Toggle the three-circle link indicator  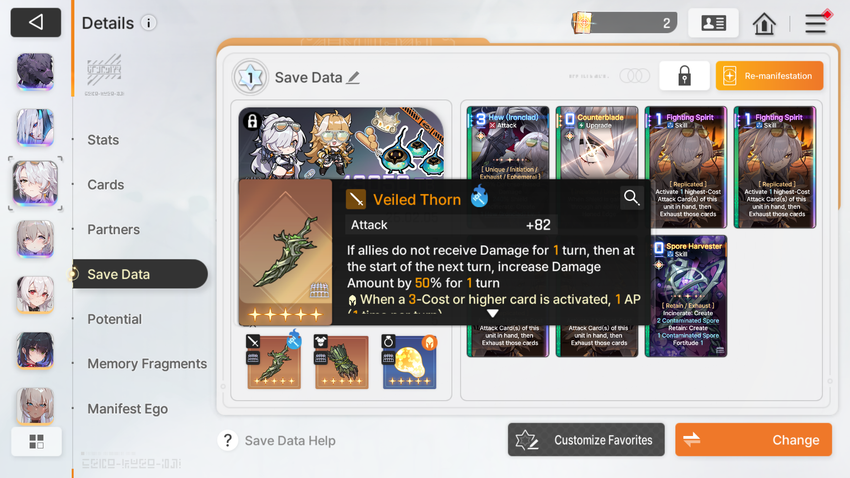(634, 76)
